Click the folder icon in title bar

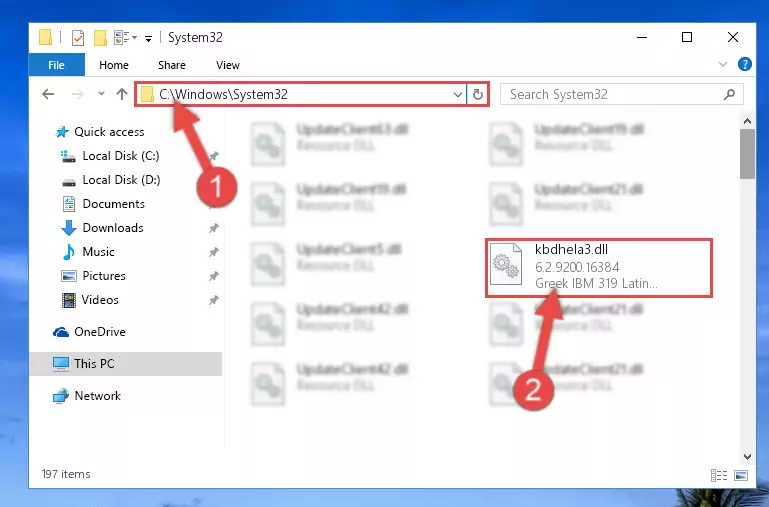click(46, 37)
